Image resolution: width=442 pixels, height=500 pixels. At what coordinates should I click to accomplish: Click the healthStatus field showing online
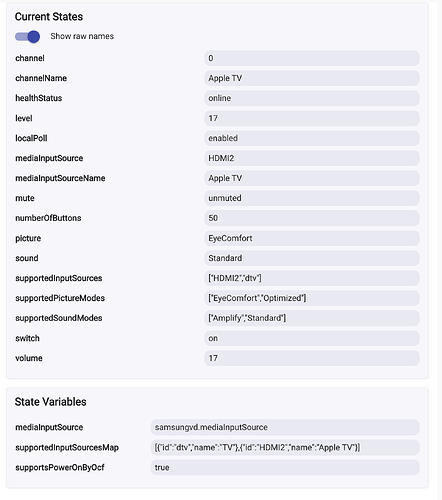pyautogui.click(x=312, y=98)
